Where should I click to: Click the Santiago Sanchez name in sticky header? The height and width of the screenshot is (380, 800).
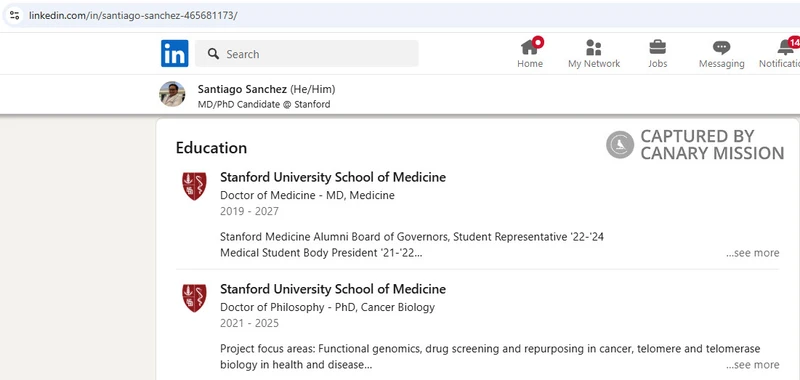click(x=242, y=89)
